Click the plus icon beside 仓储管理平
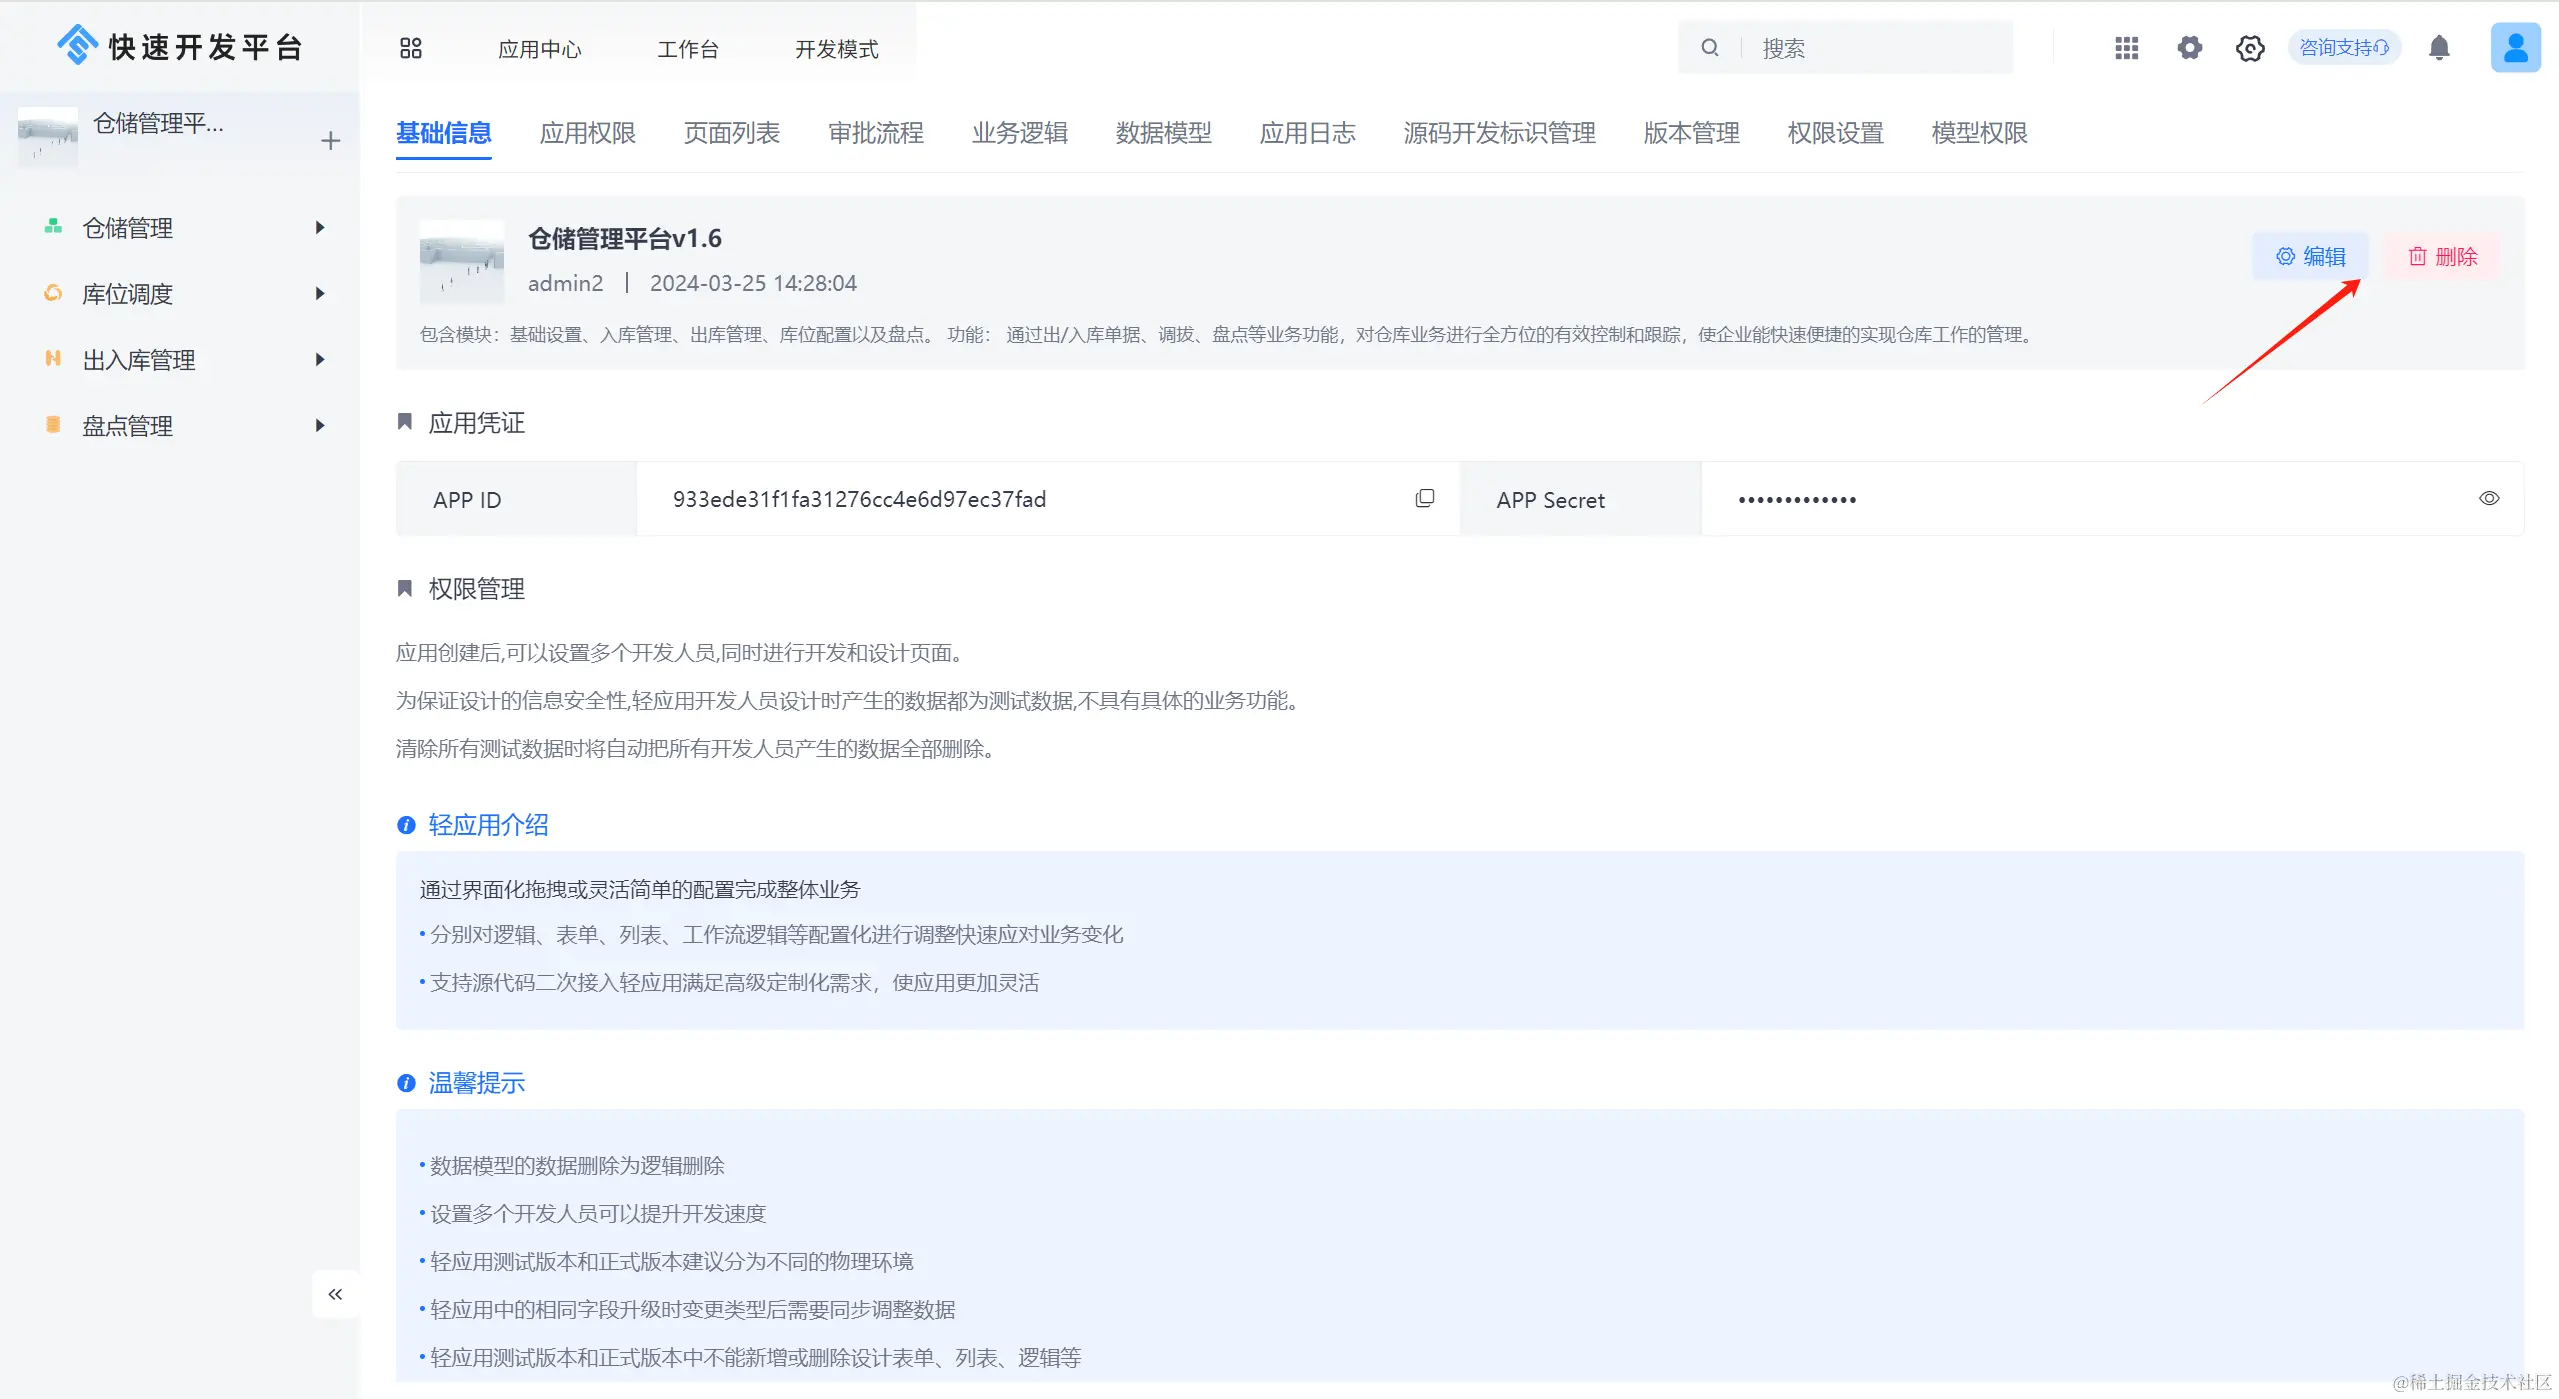 point(331,141)
